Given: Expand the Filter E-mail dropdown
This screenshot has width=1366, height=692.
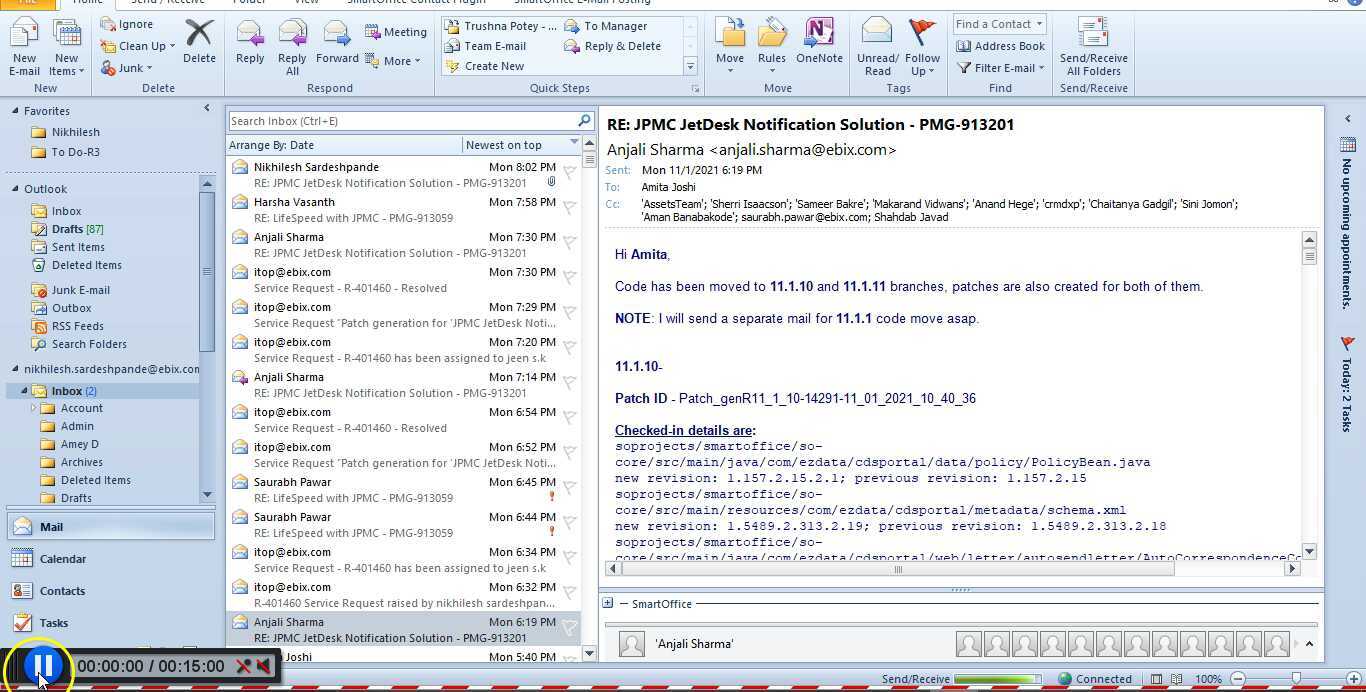Looking at the screenshot, I should pos(1001,67).
